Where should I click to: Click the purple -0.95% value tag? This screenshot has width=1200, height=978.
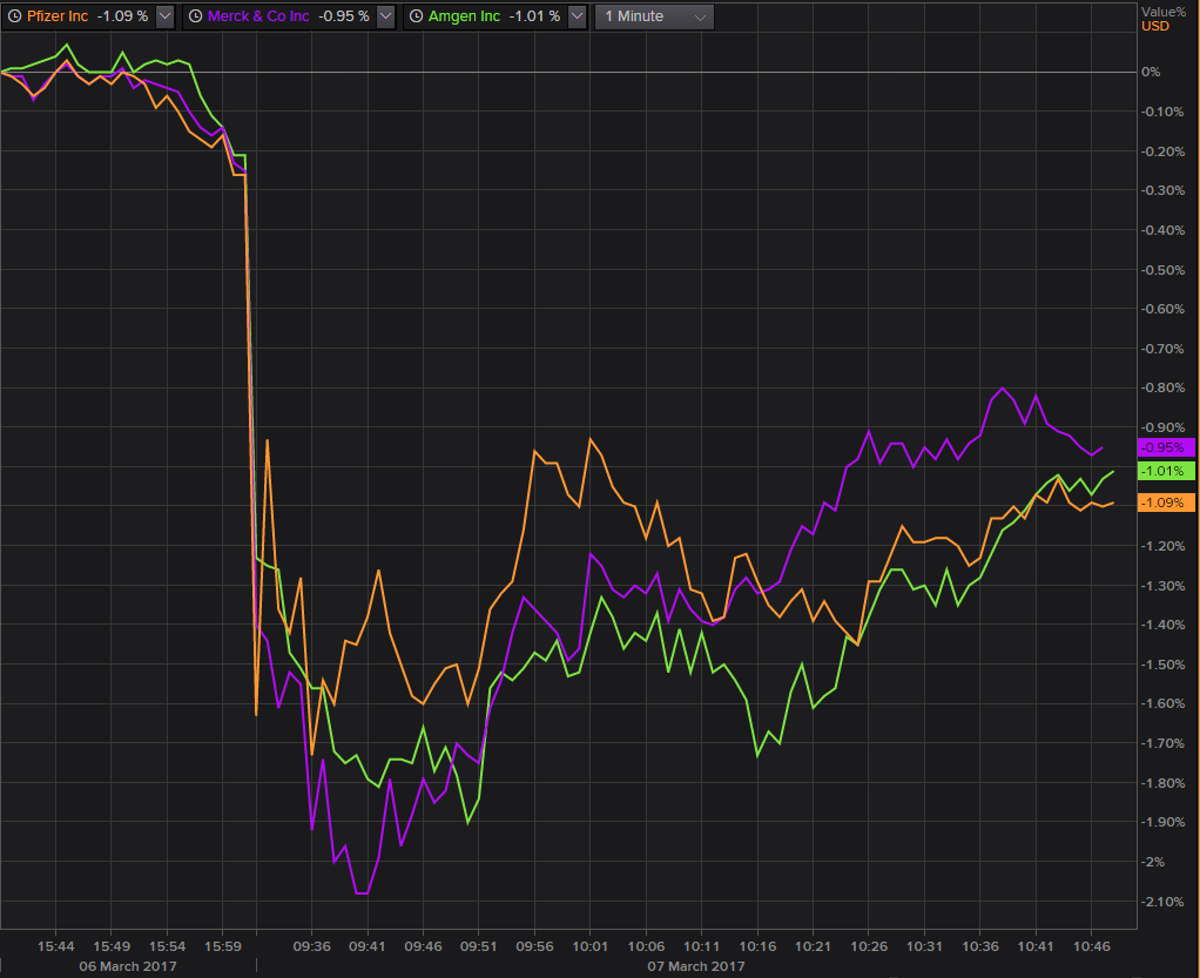pos(1163,448)
